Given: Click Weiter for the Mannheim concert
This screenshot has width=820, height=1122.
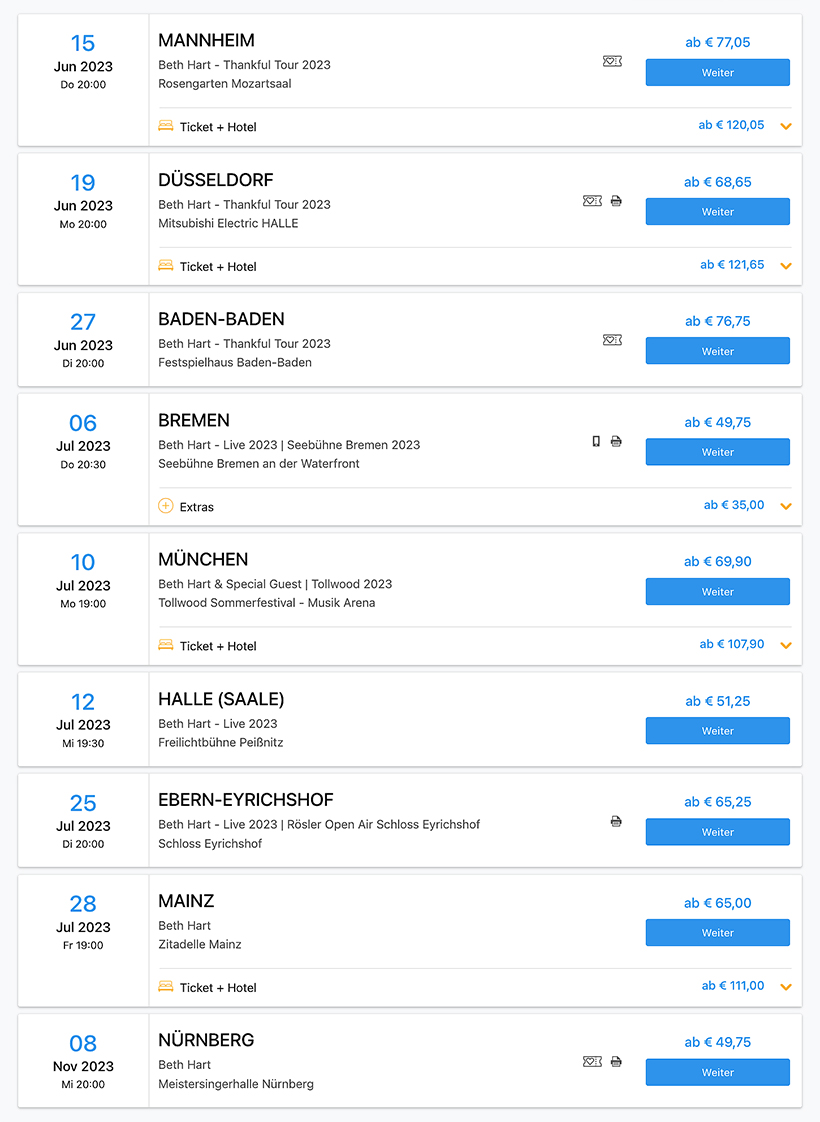Looking at the screenshot, I should coord(718,72).
